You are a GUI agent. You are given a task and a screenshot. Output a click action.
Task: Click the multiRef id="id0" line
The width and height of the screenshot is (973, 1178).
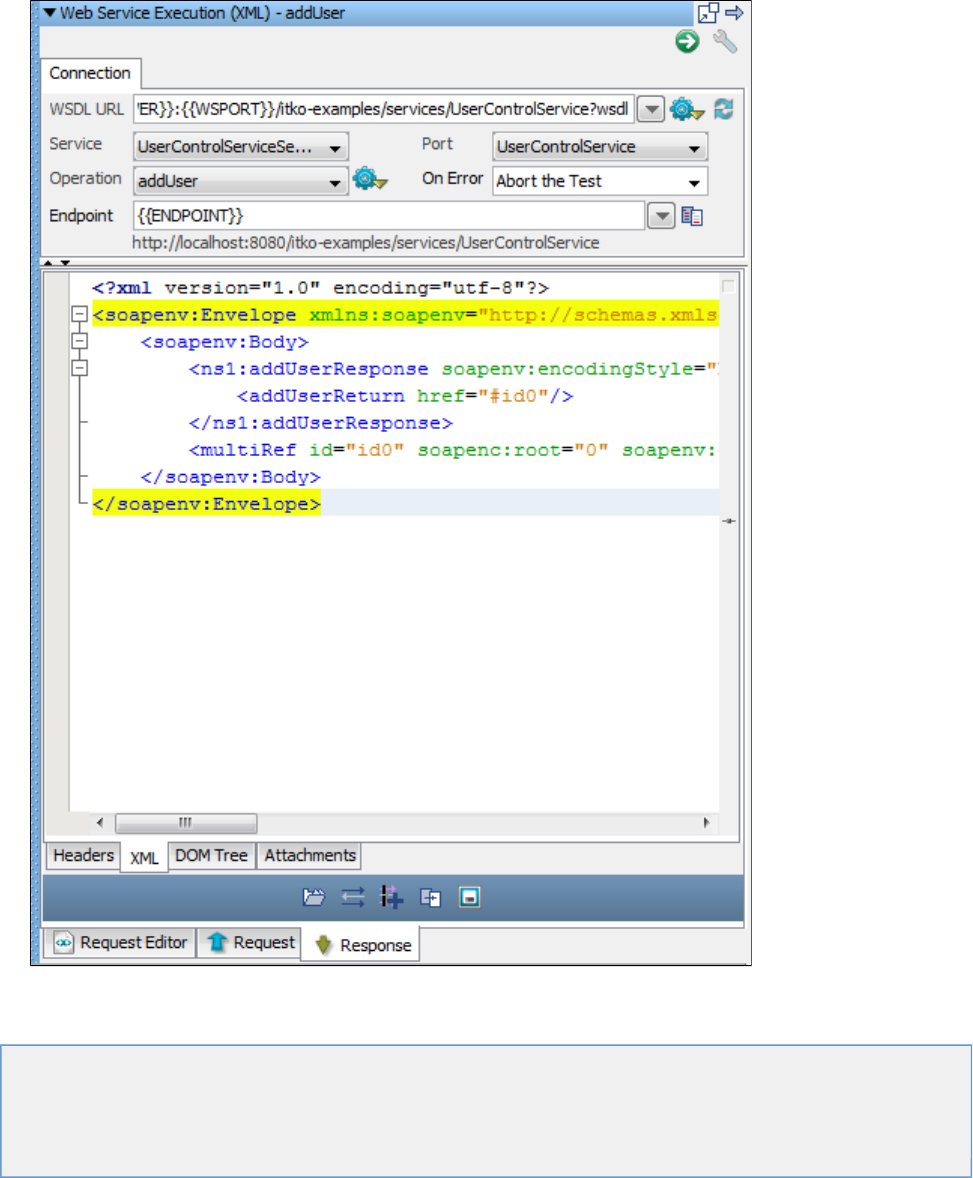coord(453,450)
